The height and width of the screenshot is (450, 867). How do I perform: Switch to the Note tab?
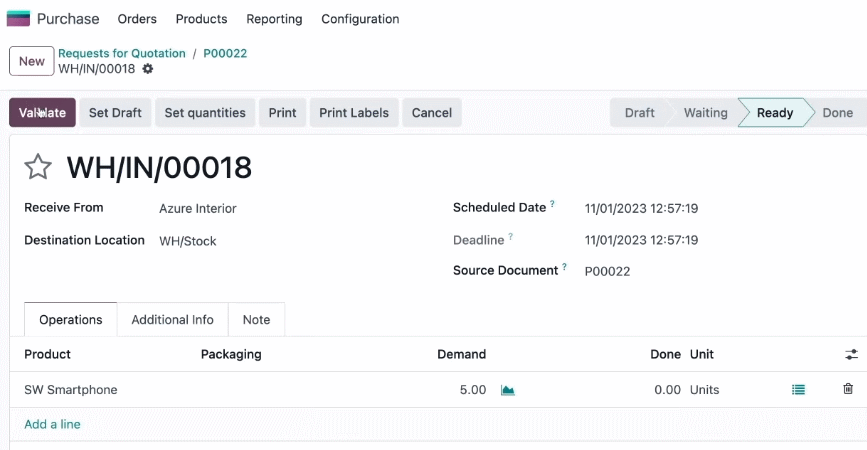coord(257,320)
